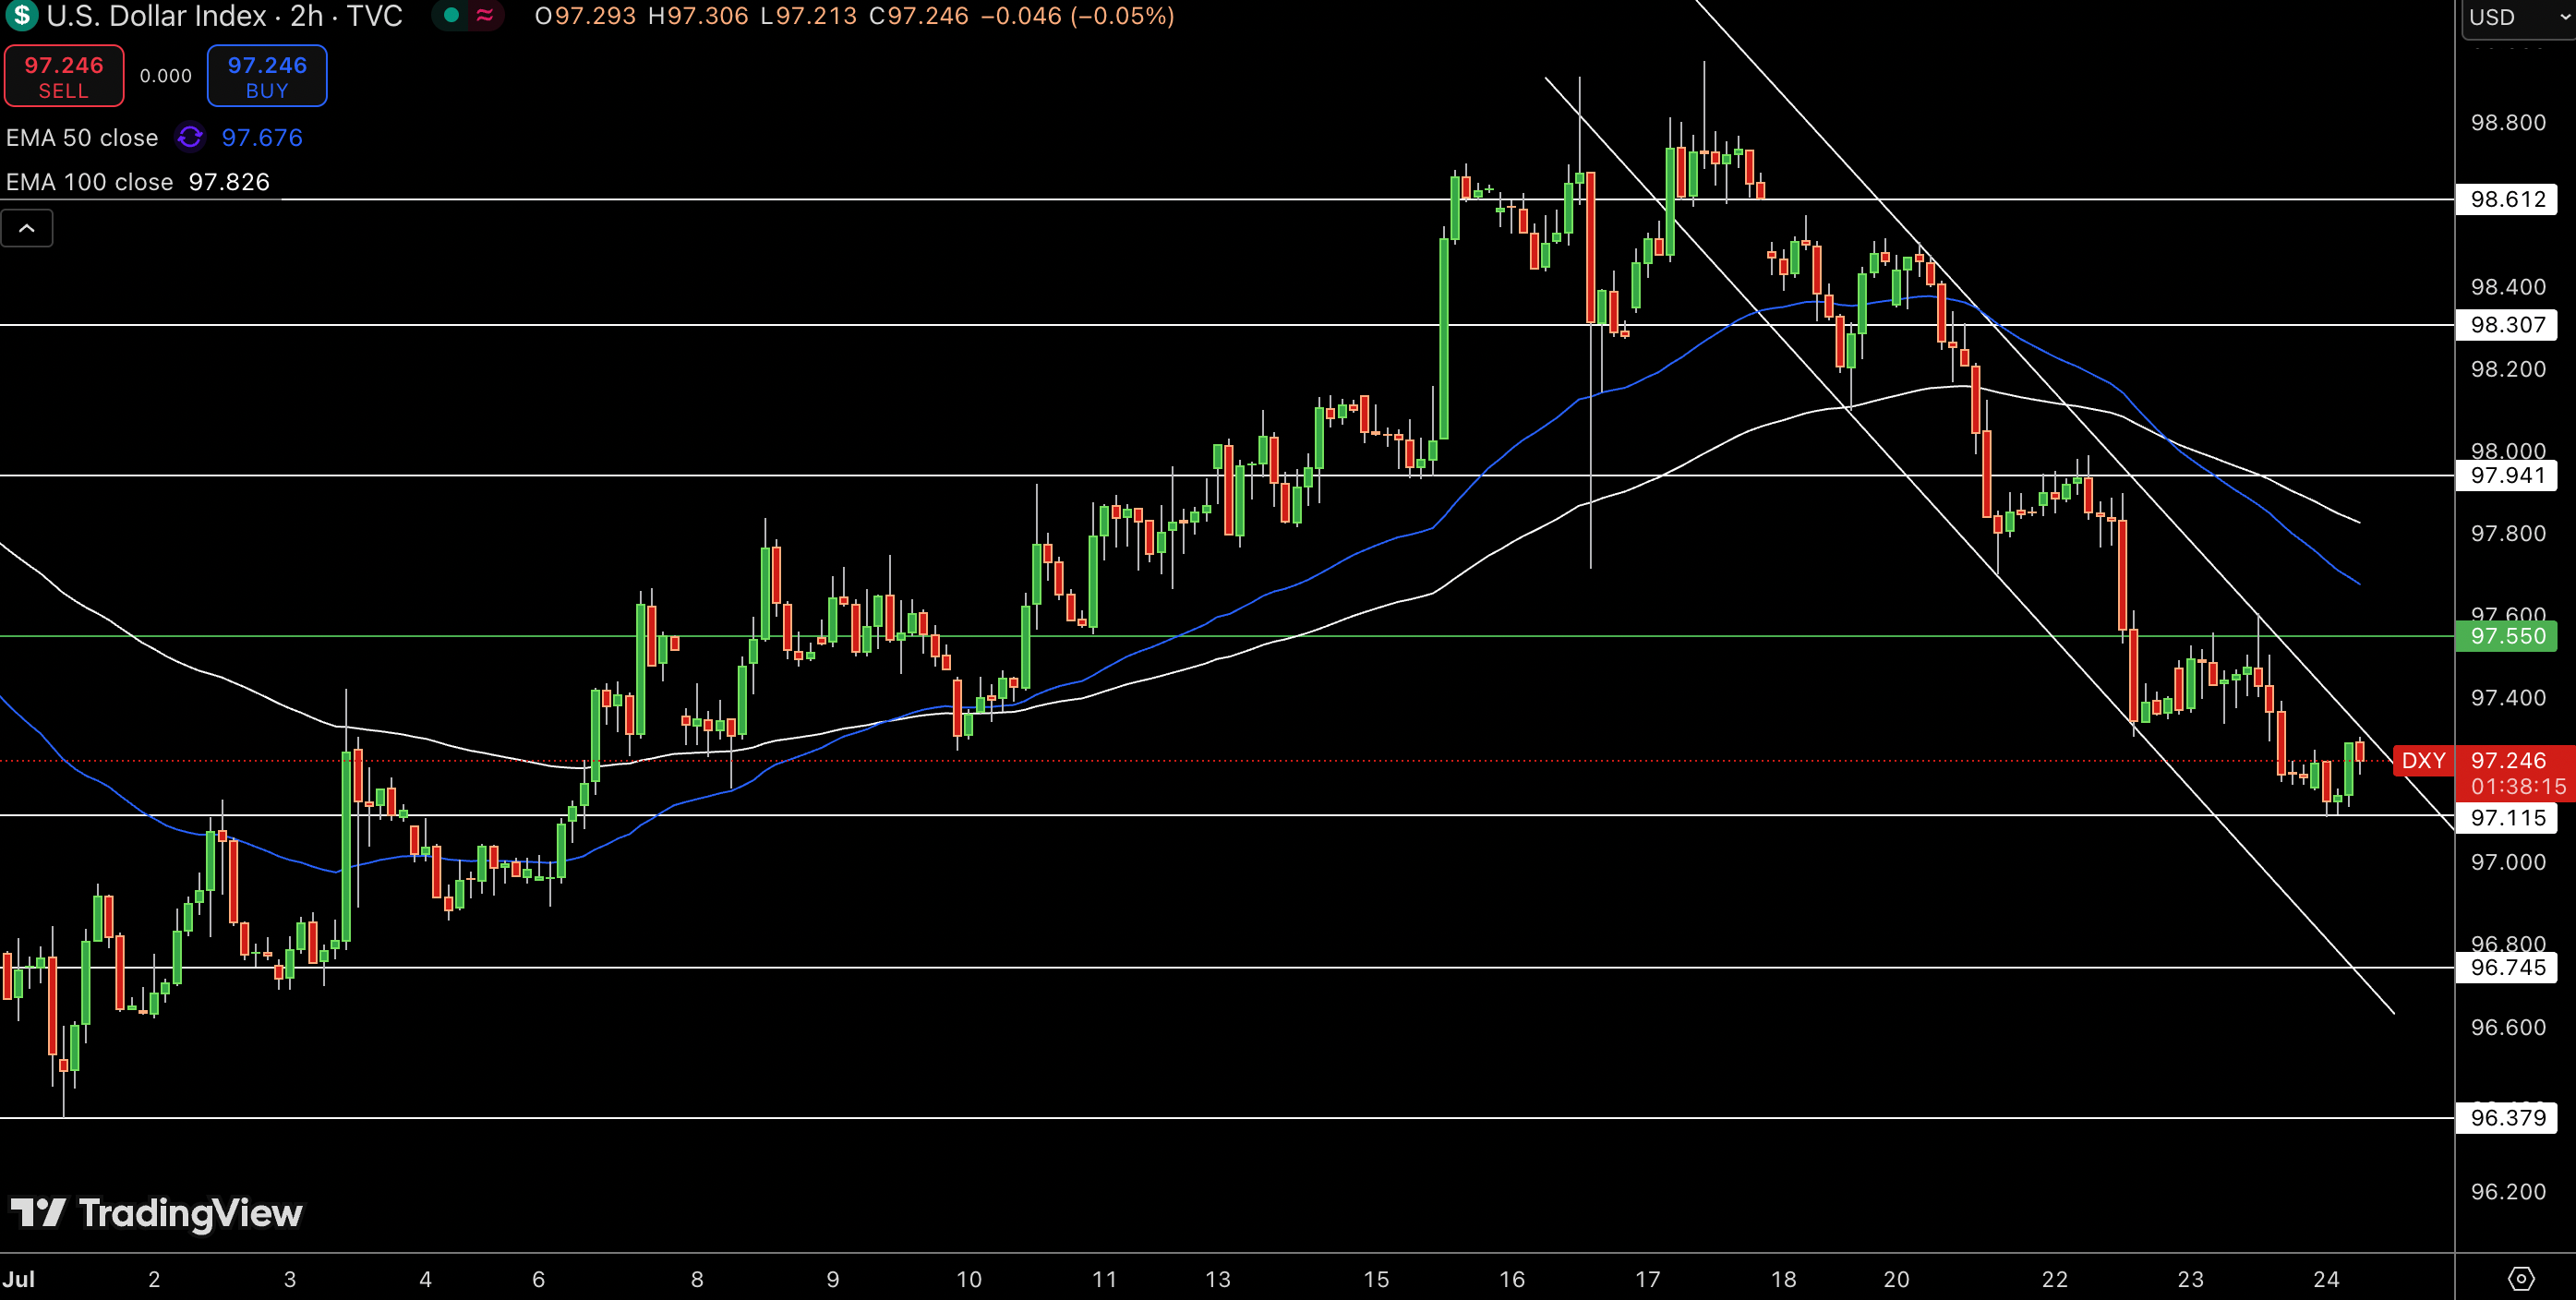Screen dimensions: 2576x1300
Task: Click the red DXY price tag
Action: tap(2423, 761)
